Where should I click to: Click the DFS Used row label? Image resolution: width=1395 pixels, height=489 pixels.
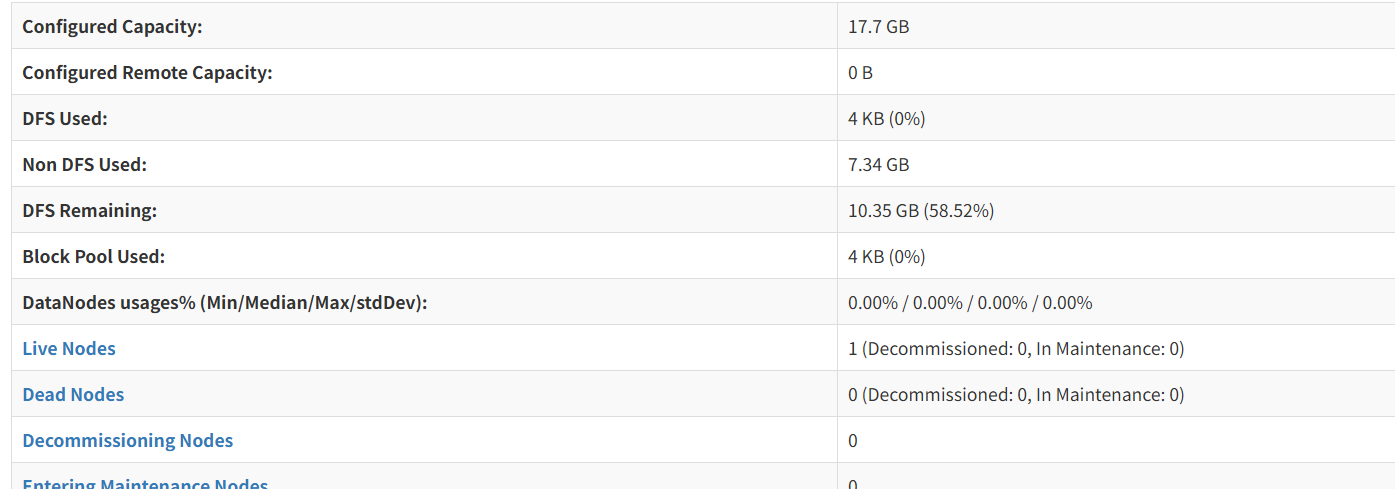click(64, 119)
